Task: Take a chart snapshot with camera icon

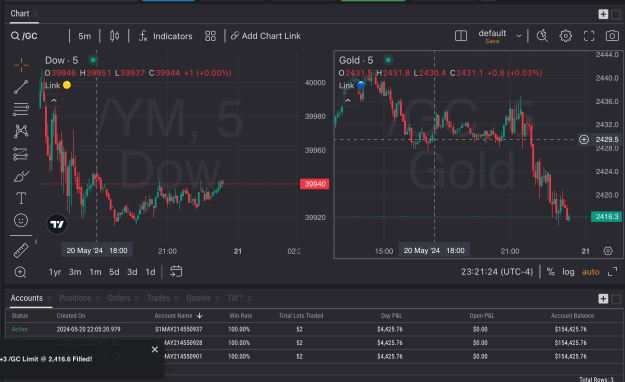Action: click(x=612, y=36)
